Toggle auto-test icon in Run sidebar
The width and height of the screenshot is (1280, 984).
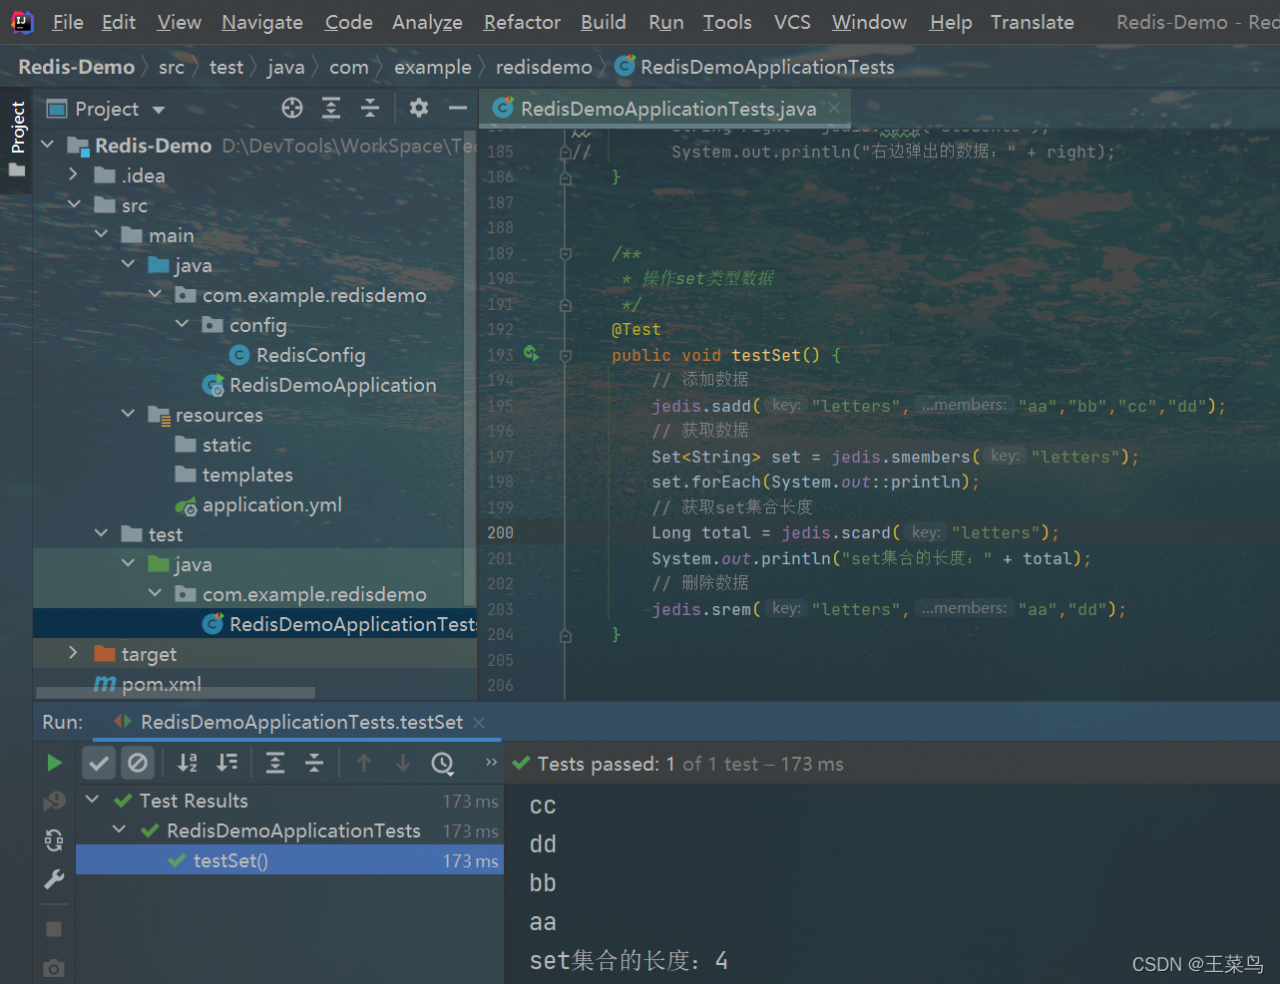(x=54, y=840)
